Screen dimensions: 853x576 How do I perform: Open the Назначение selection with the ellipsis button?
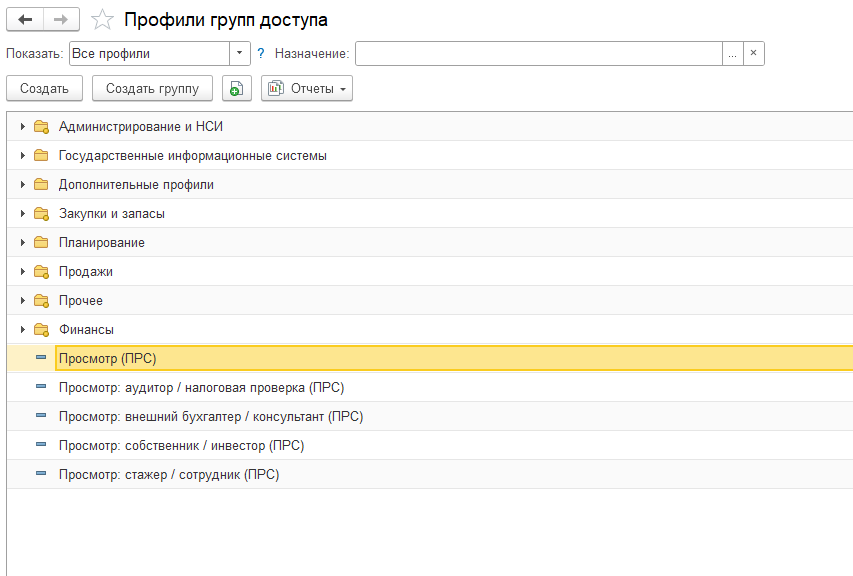tap(733, 53)
